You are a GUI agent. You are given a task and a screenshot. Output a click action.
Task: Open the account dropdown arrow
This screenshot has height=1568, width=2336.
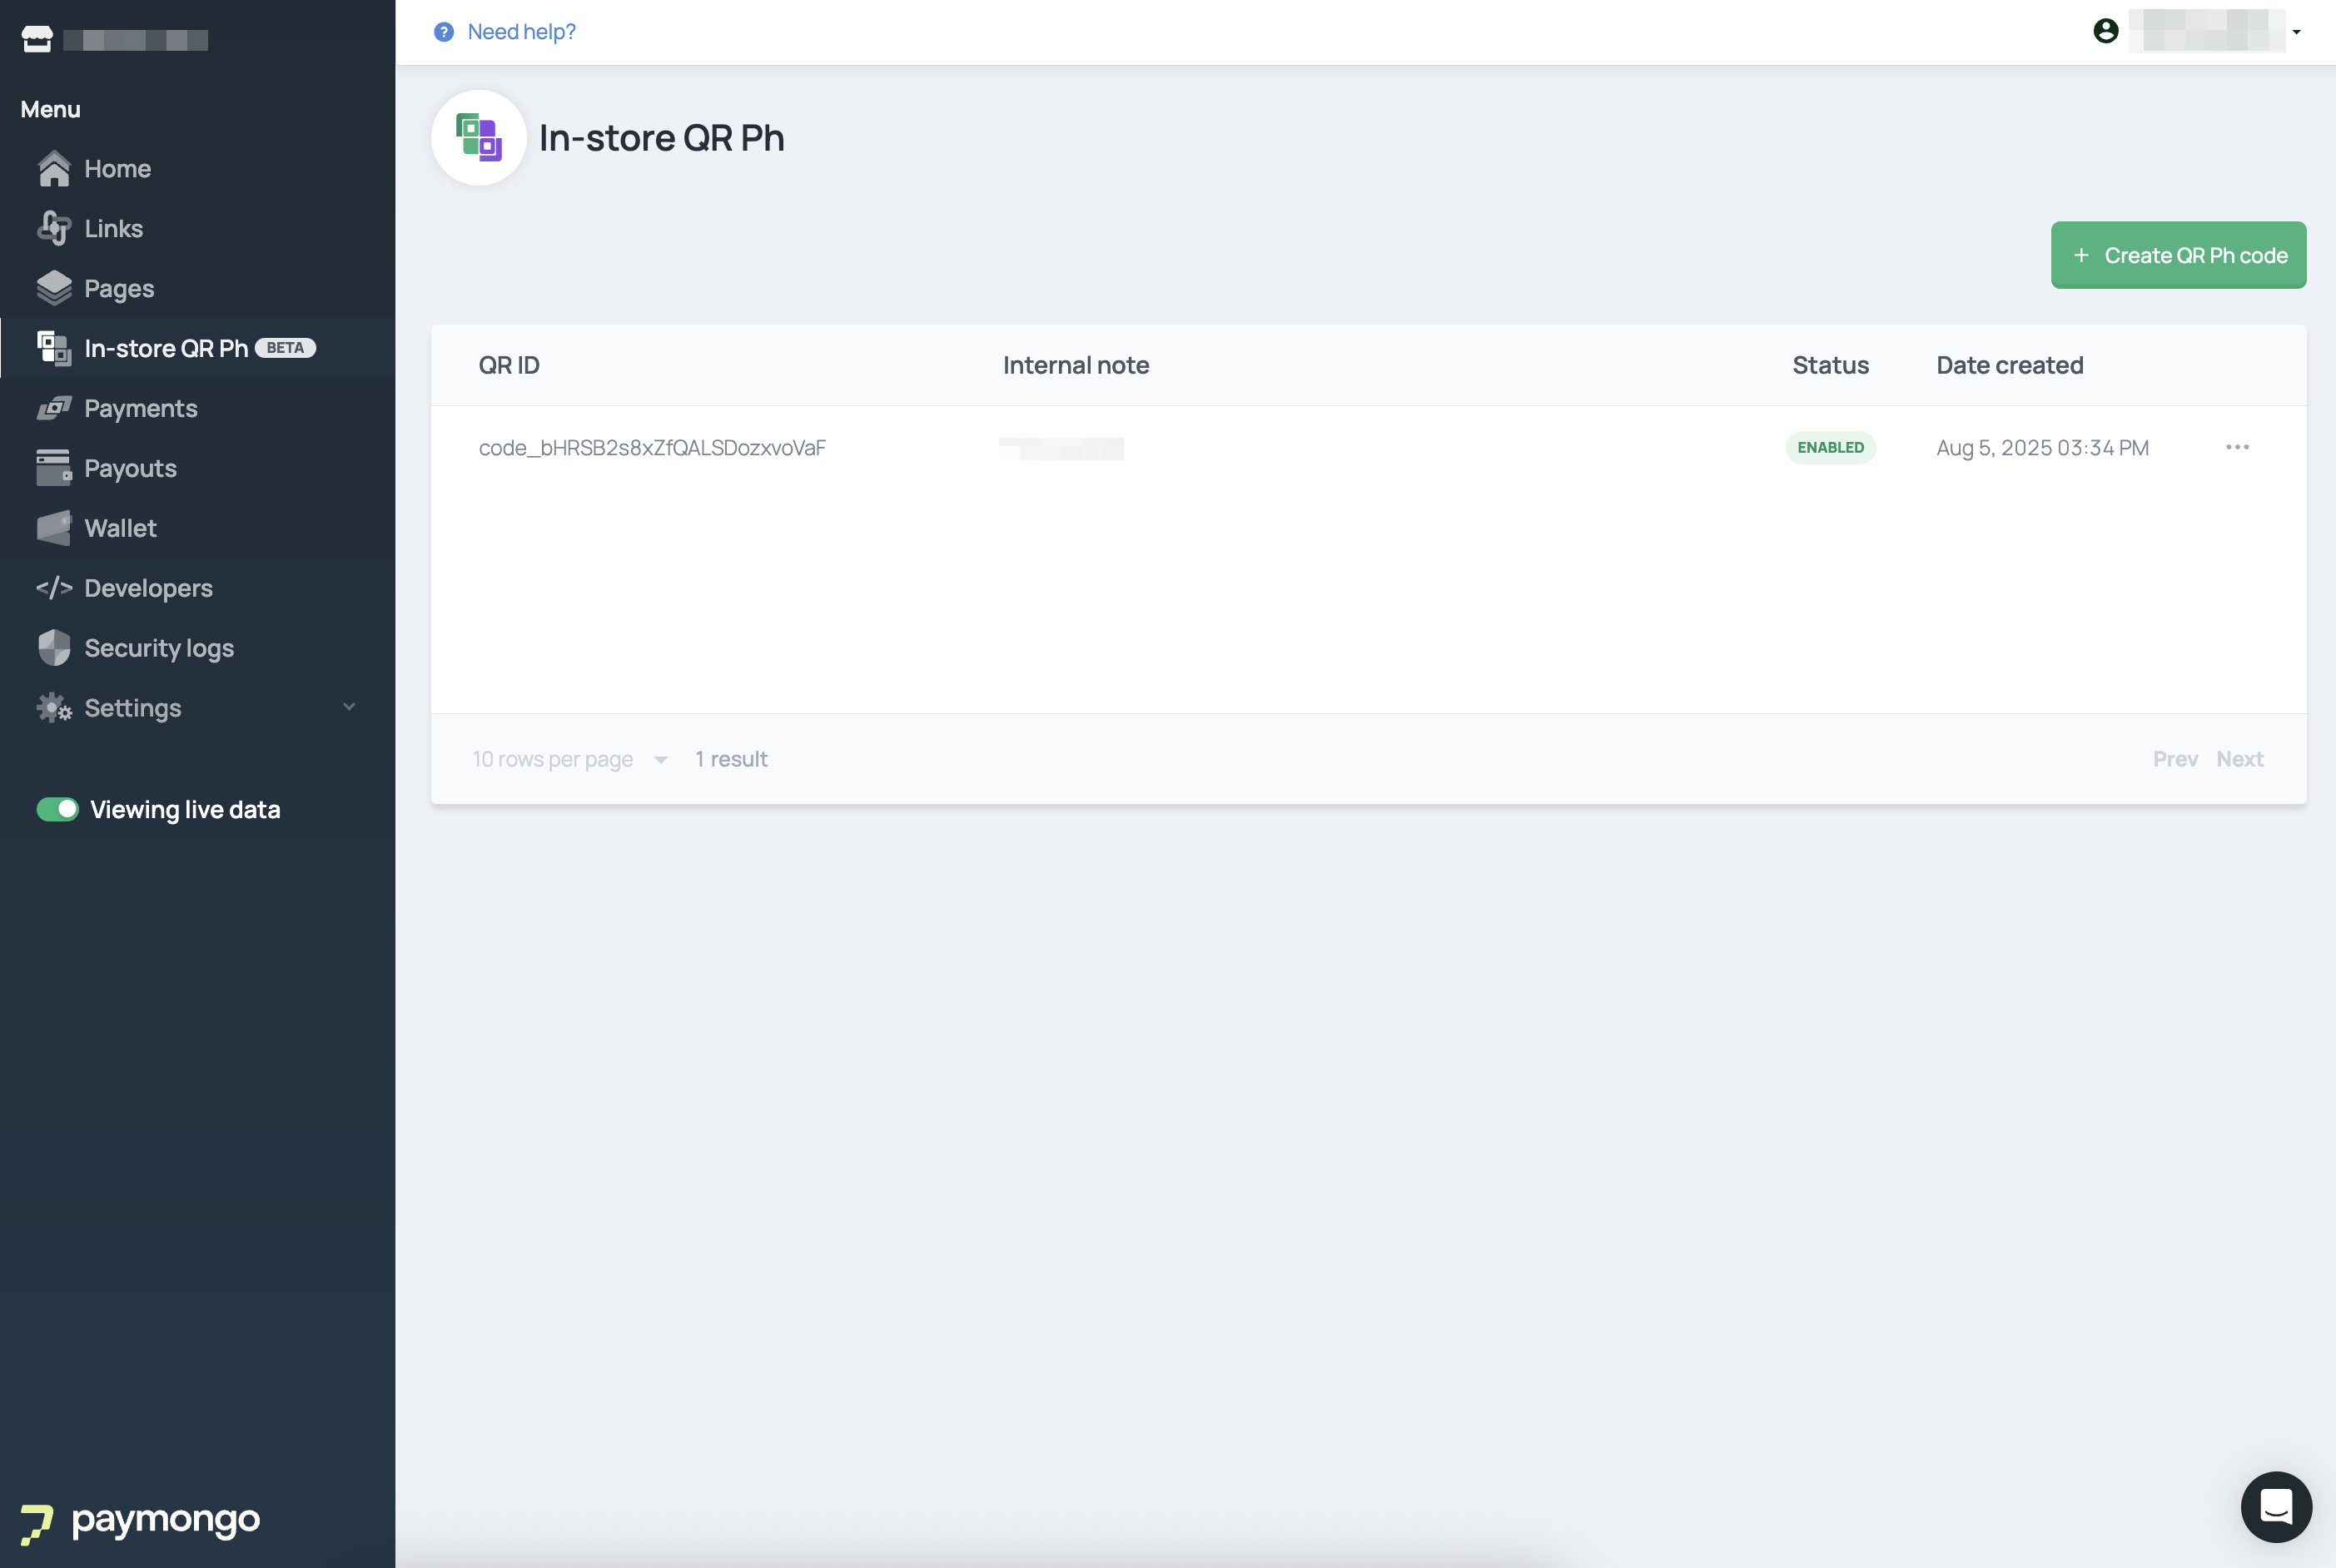click(2297, 32)
